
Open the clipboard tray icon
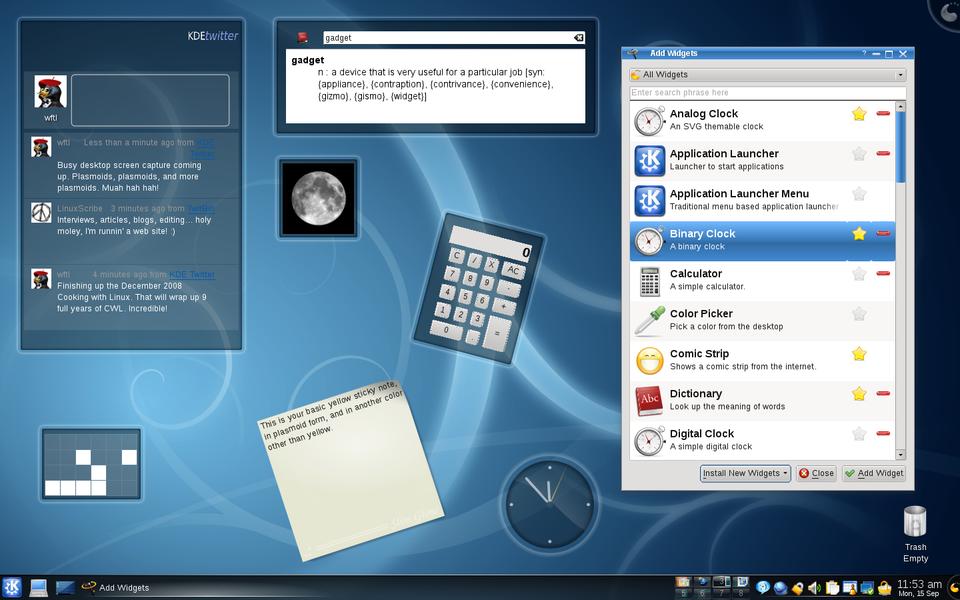click(832, 588)
